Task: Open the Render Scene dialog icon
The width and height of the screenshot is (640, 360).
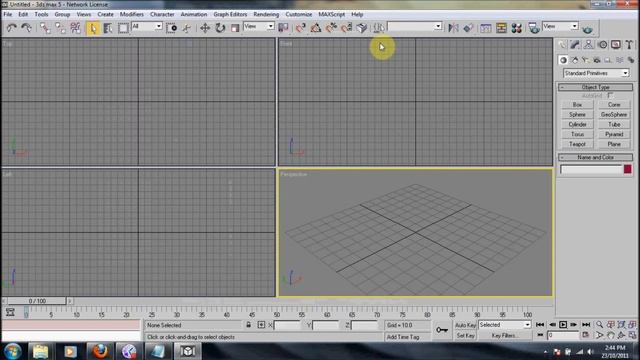Action: tap(534, 28)
